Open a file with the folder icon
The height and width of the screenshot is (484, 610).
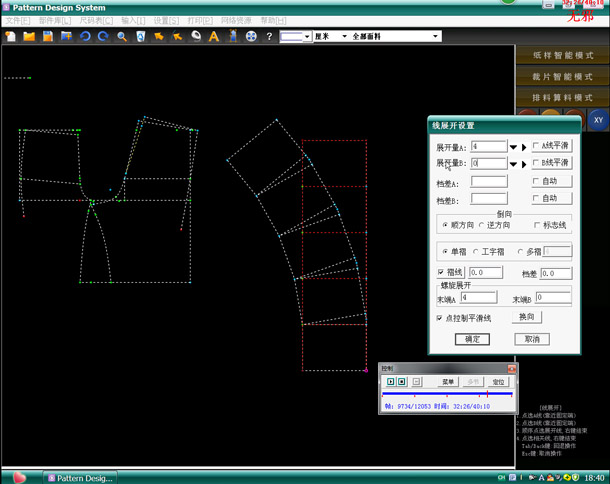tap(29, 36)
